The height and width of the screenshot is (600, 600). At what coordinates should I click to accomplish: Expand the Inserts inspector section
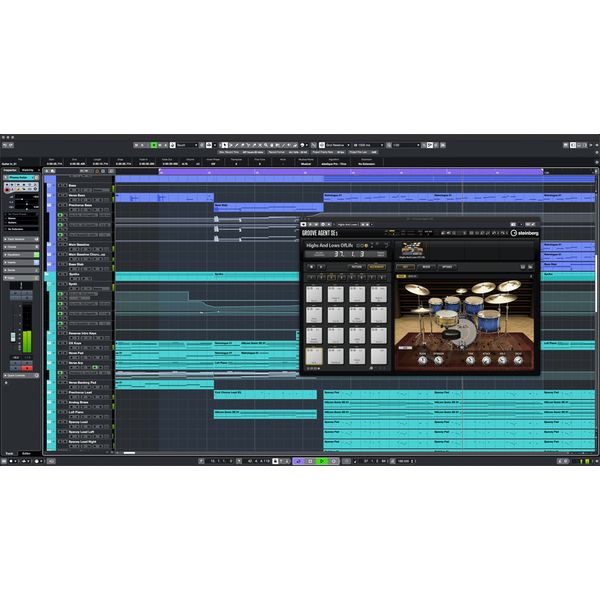(21, 262)
